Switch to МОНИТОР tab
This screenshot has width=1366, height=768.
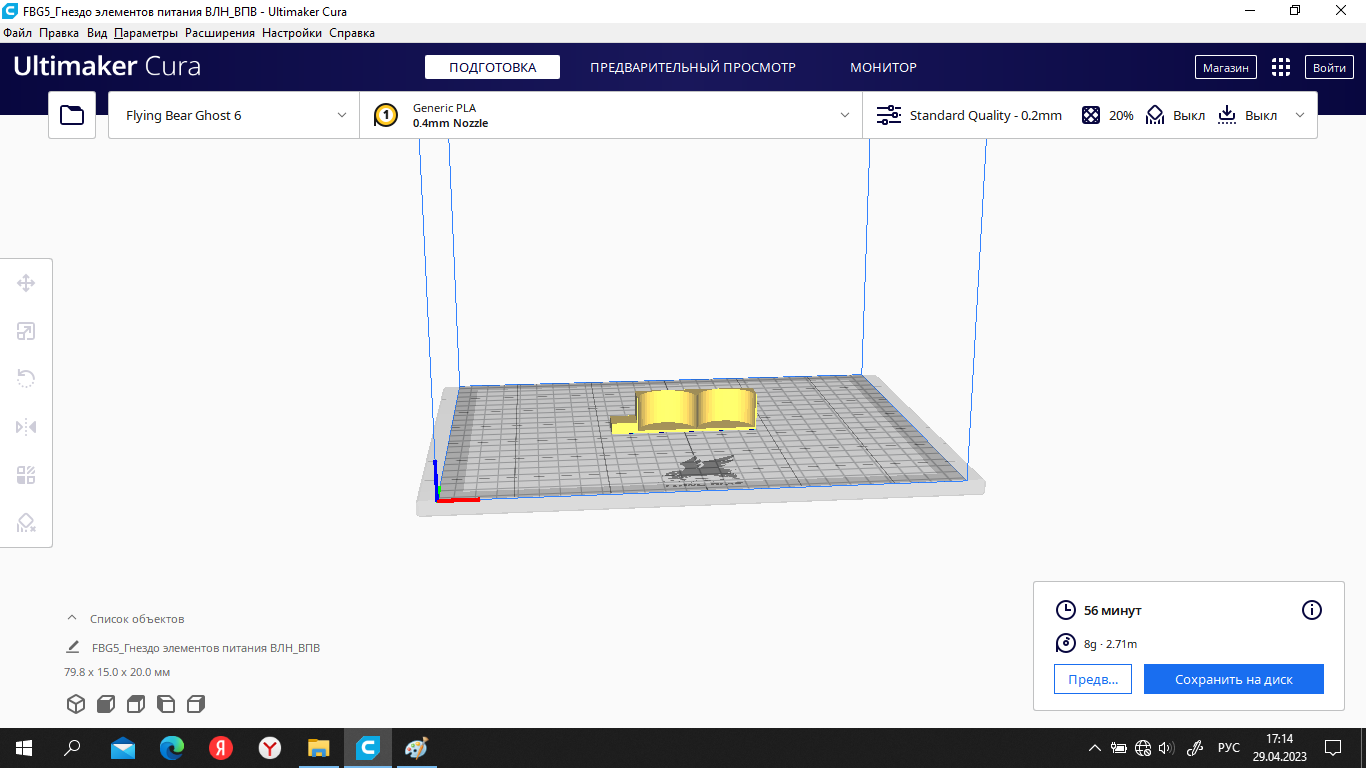[883, 67]
